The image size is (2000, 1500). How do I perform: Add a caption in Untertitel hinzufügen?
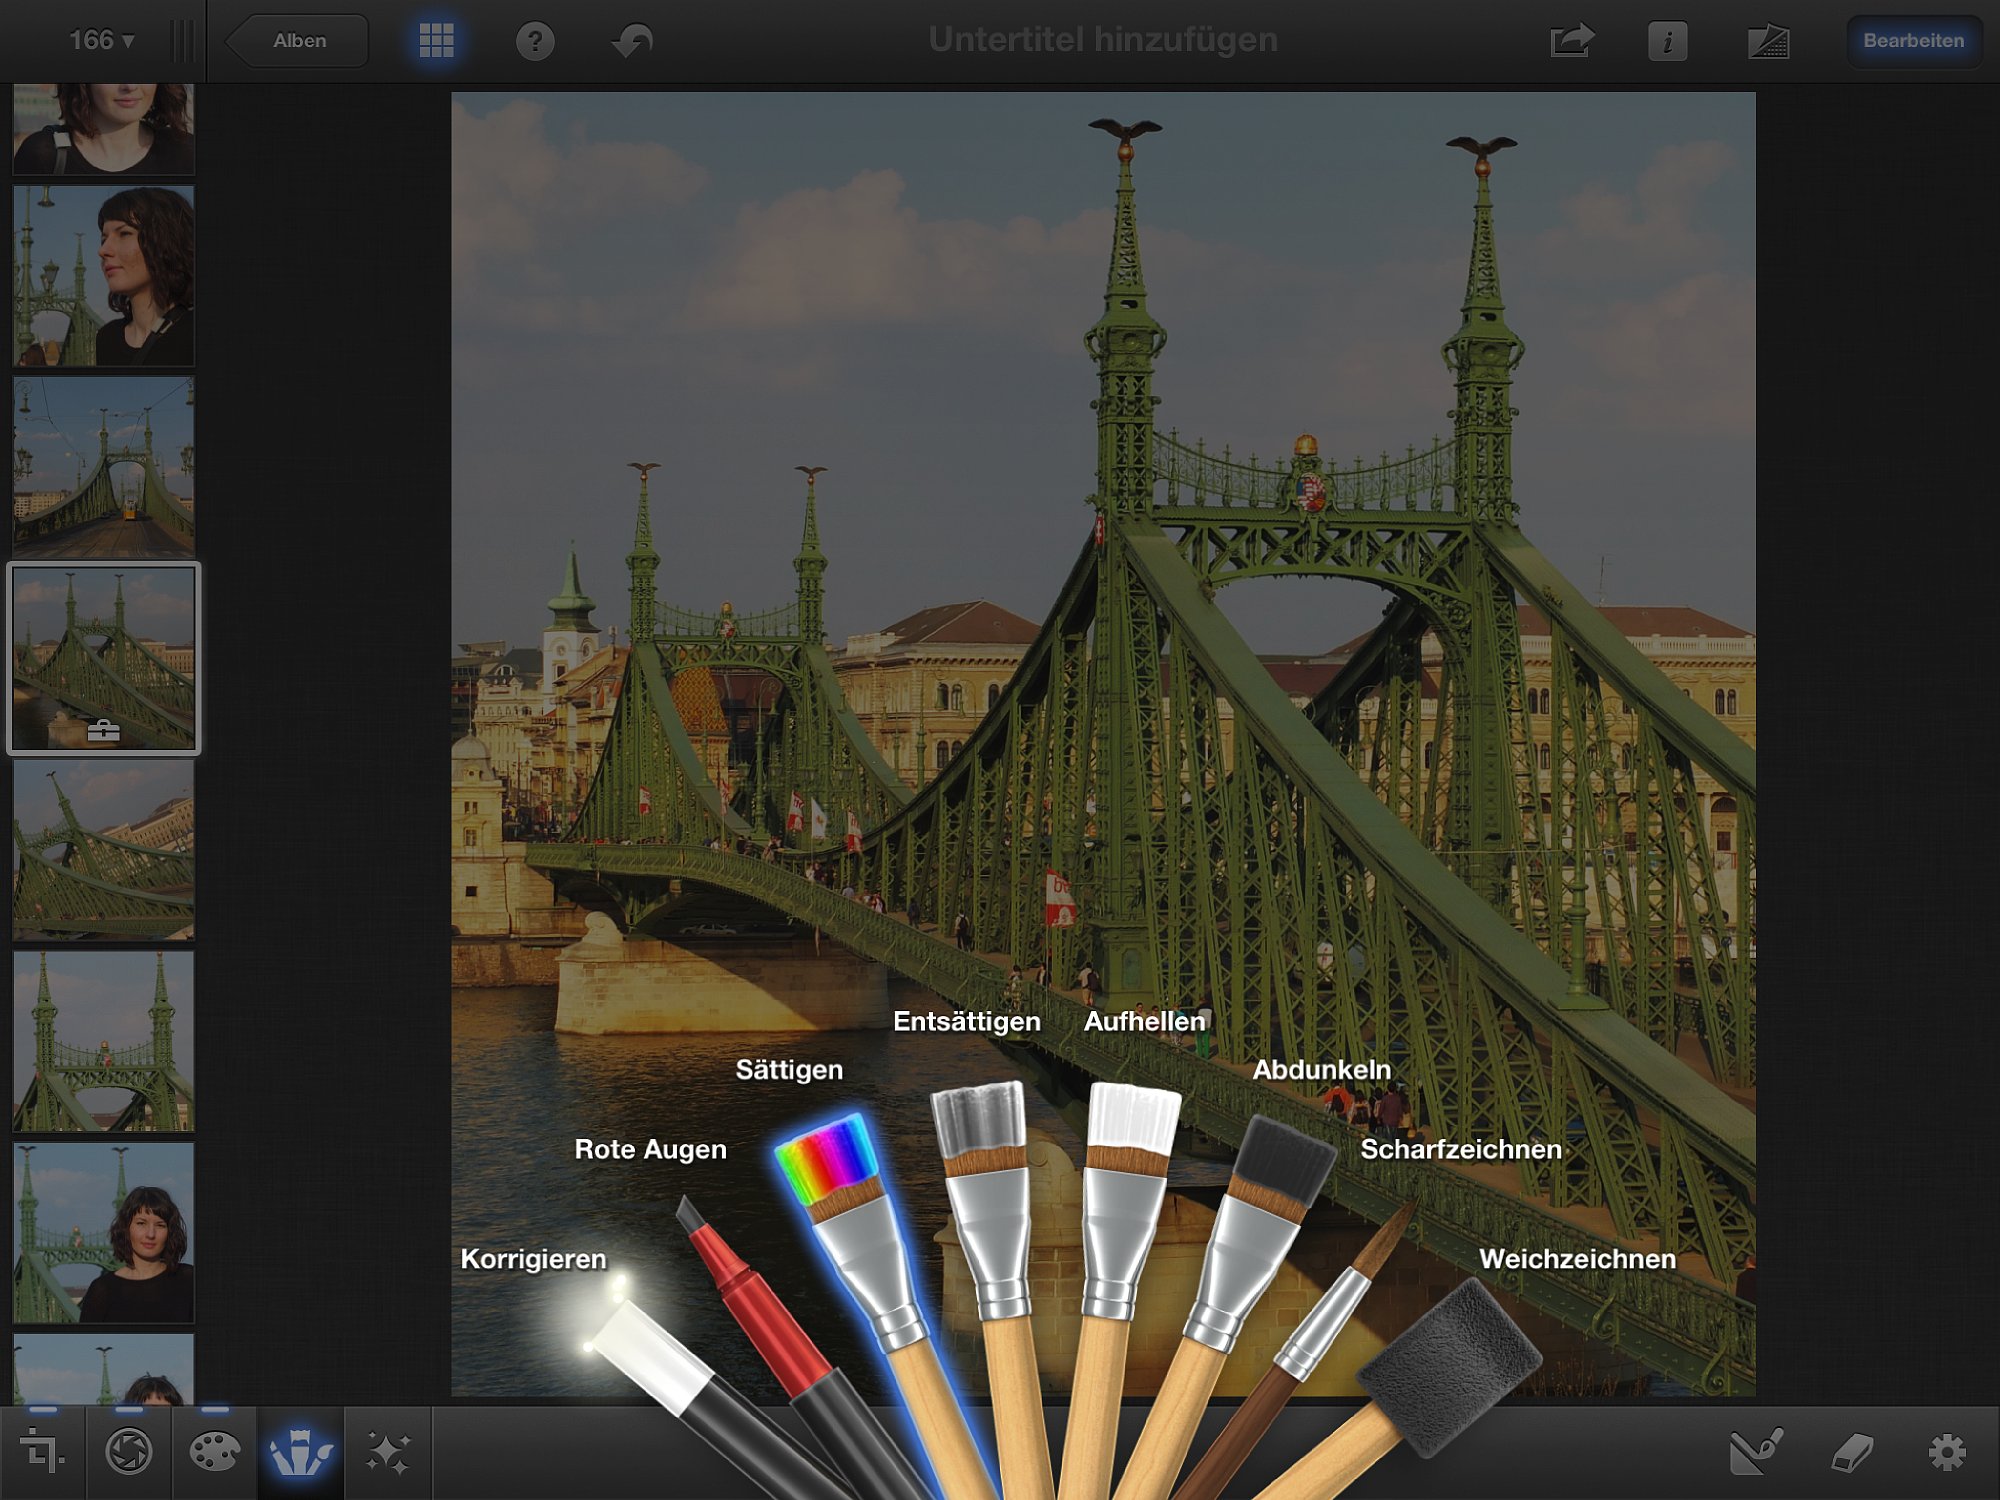1103,40
